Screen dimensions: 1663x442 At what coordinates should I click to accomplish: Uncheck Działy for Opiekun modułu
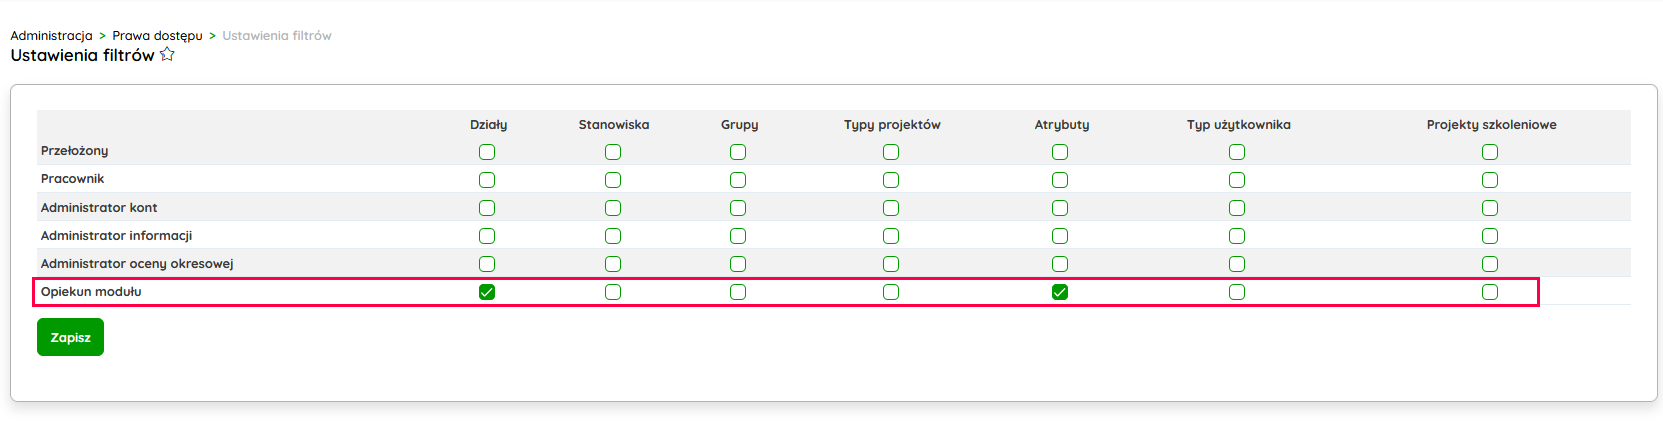487,292
